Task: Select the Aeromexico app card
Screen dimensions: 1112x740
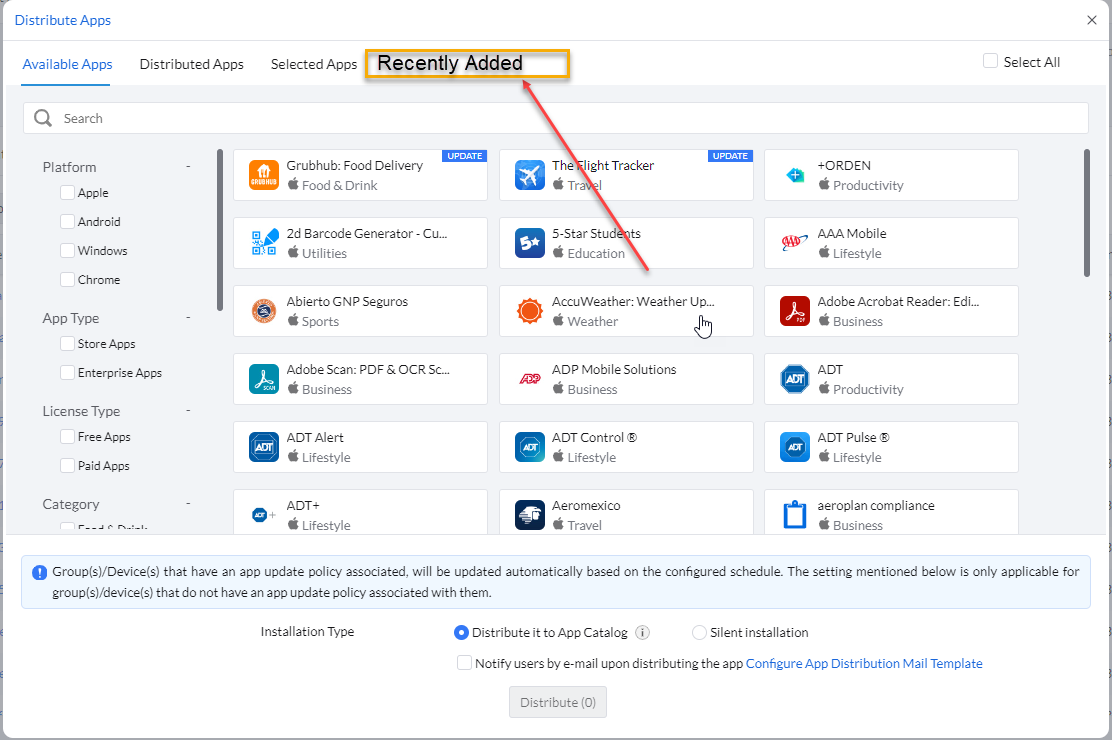Action: tap(626, 512)
